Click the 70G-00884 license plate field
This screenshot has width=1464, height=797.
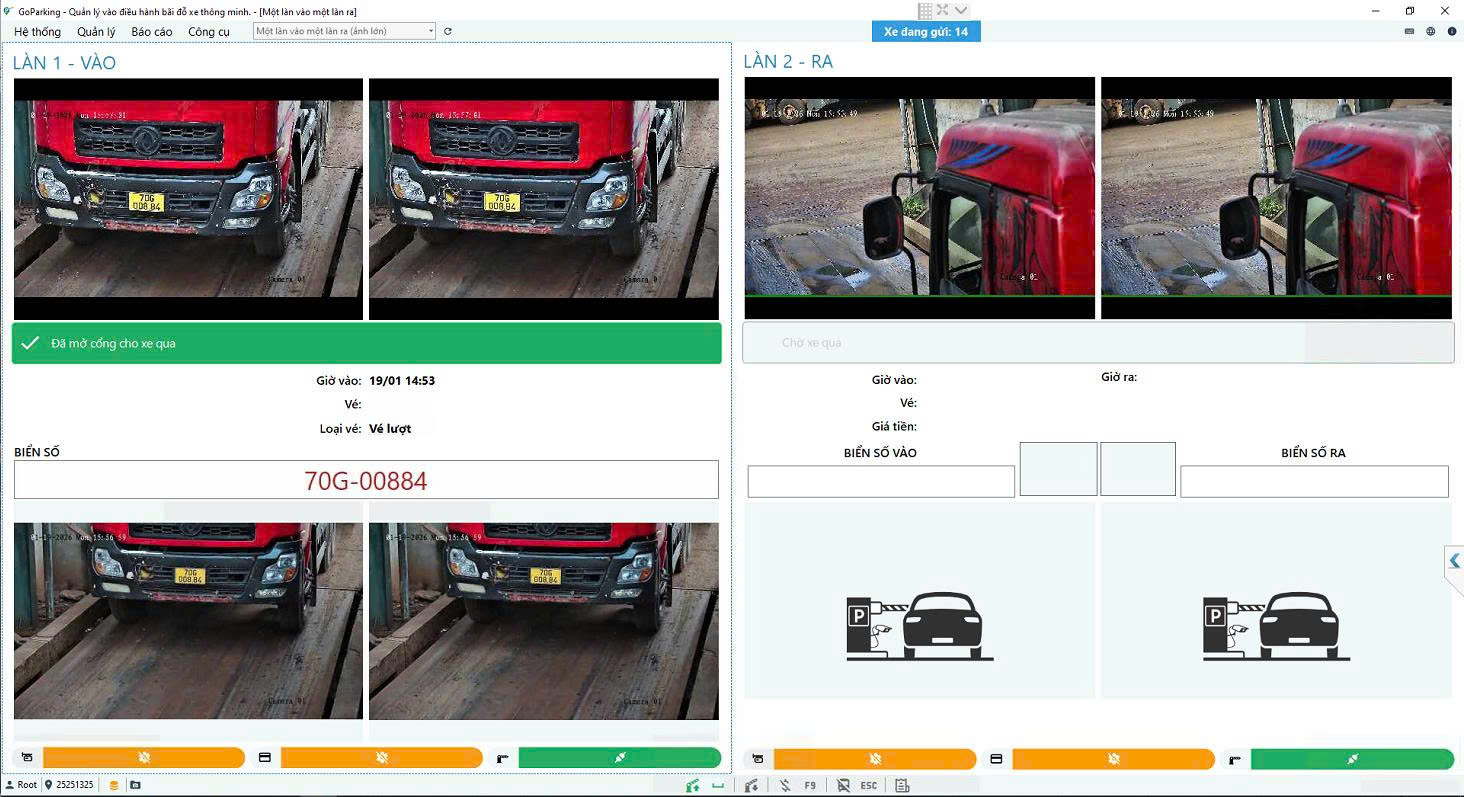[366, 480]
